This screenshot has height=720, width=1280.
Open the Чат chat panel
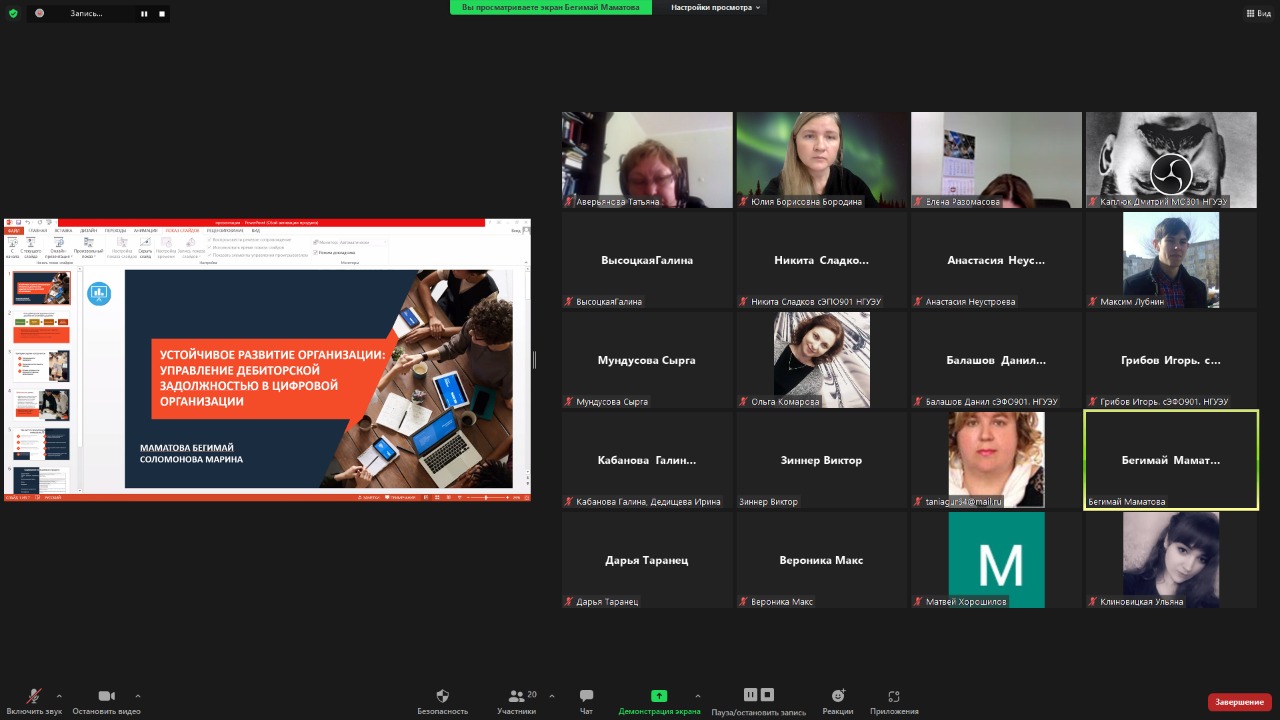pos(586,697)
